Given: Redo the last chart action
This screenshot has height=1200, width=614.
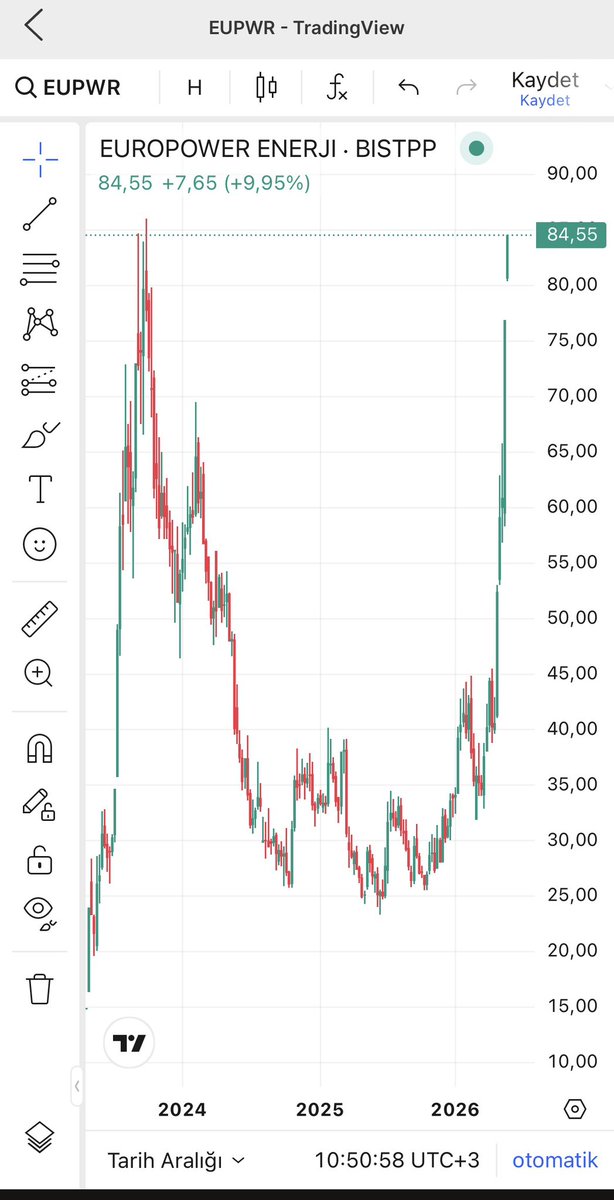Looking at the screenshot, I should 466,87.
